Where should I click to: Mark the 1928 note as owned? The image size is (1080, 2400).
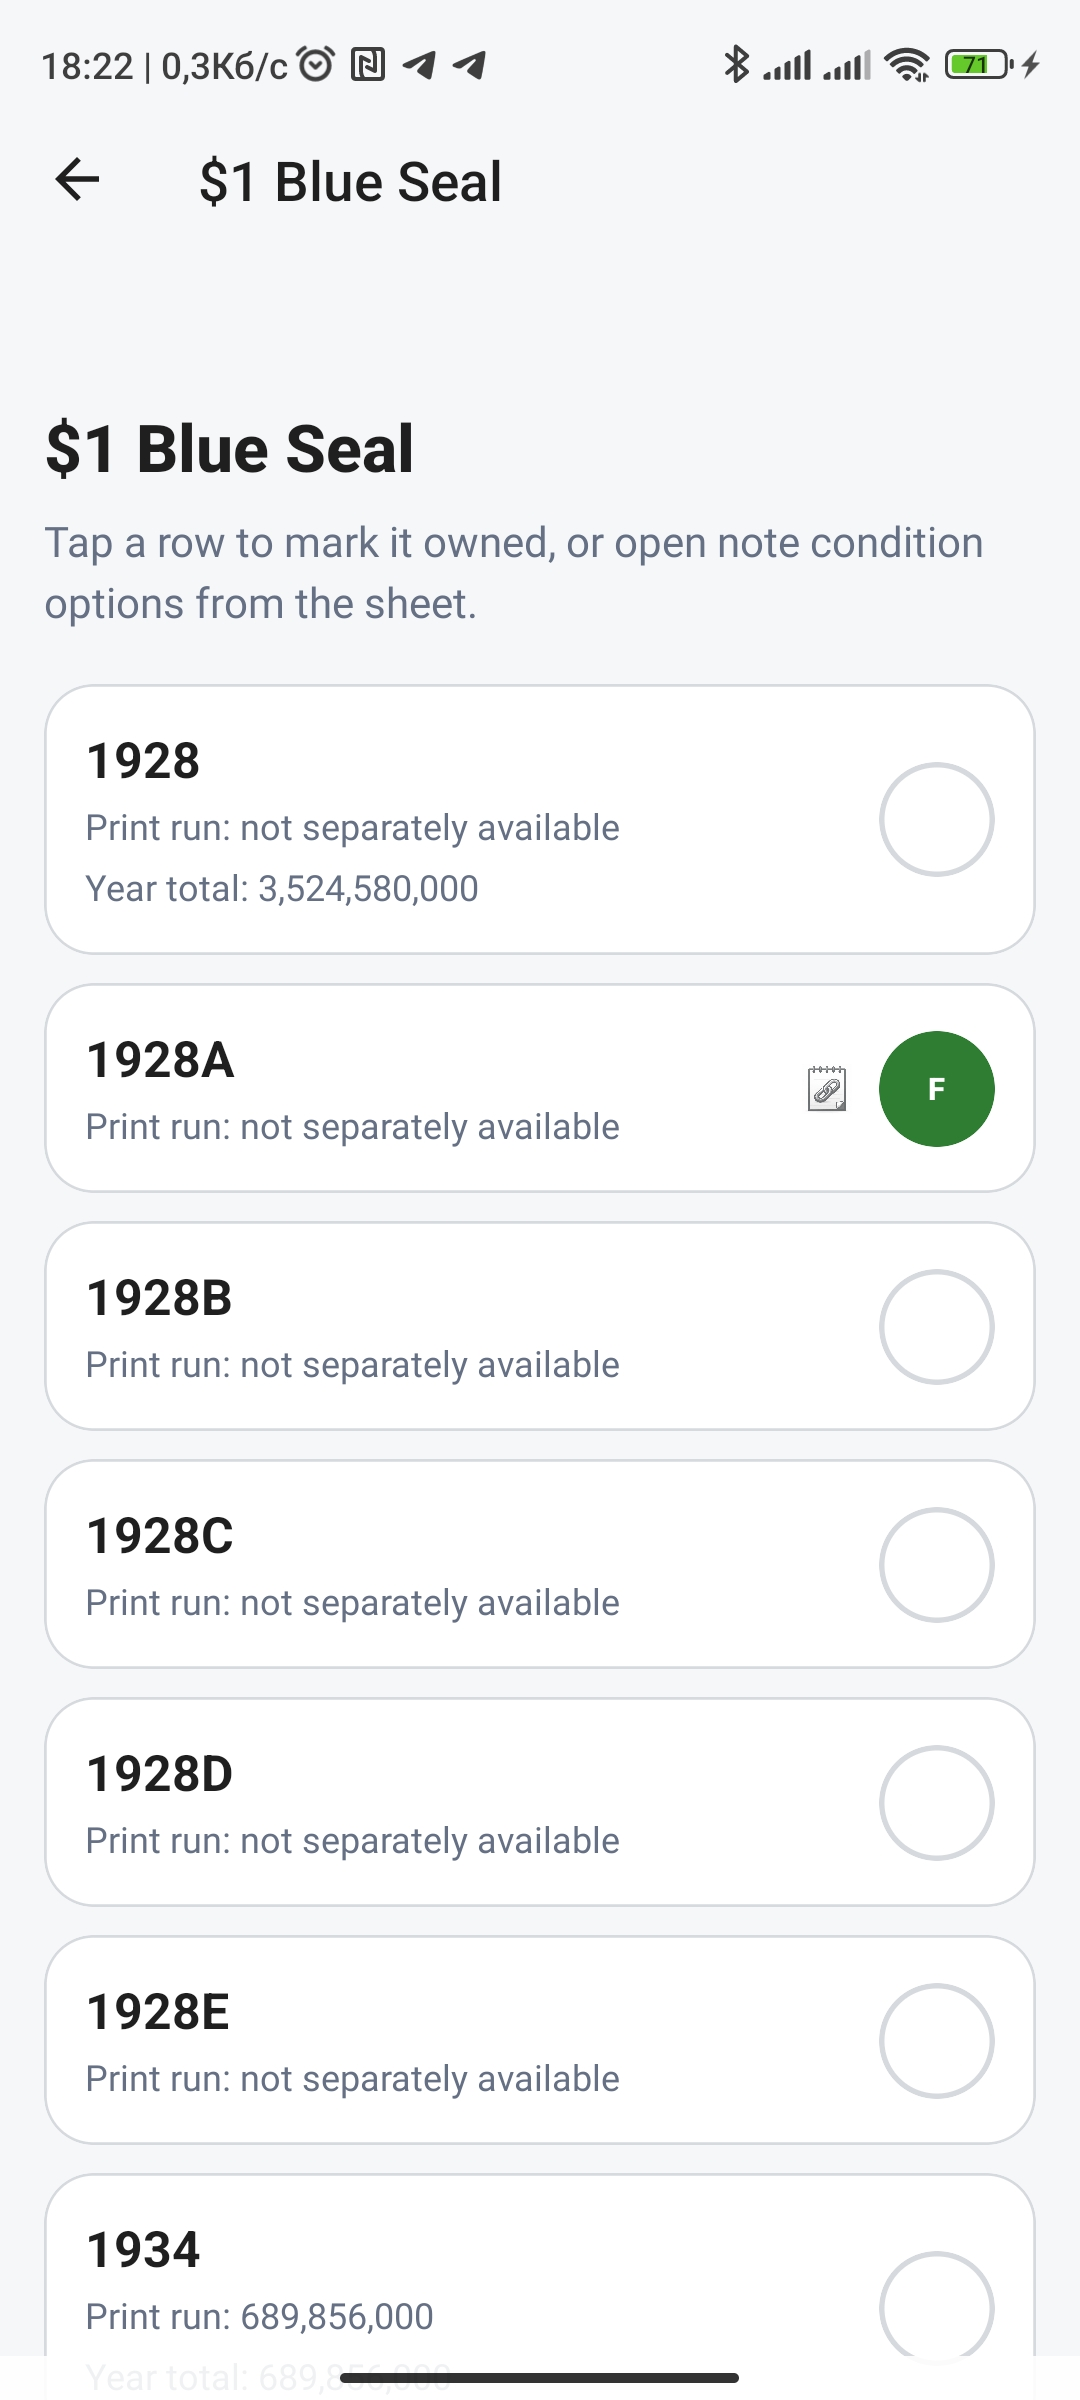point(937,820)
